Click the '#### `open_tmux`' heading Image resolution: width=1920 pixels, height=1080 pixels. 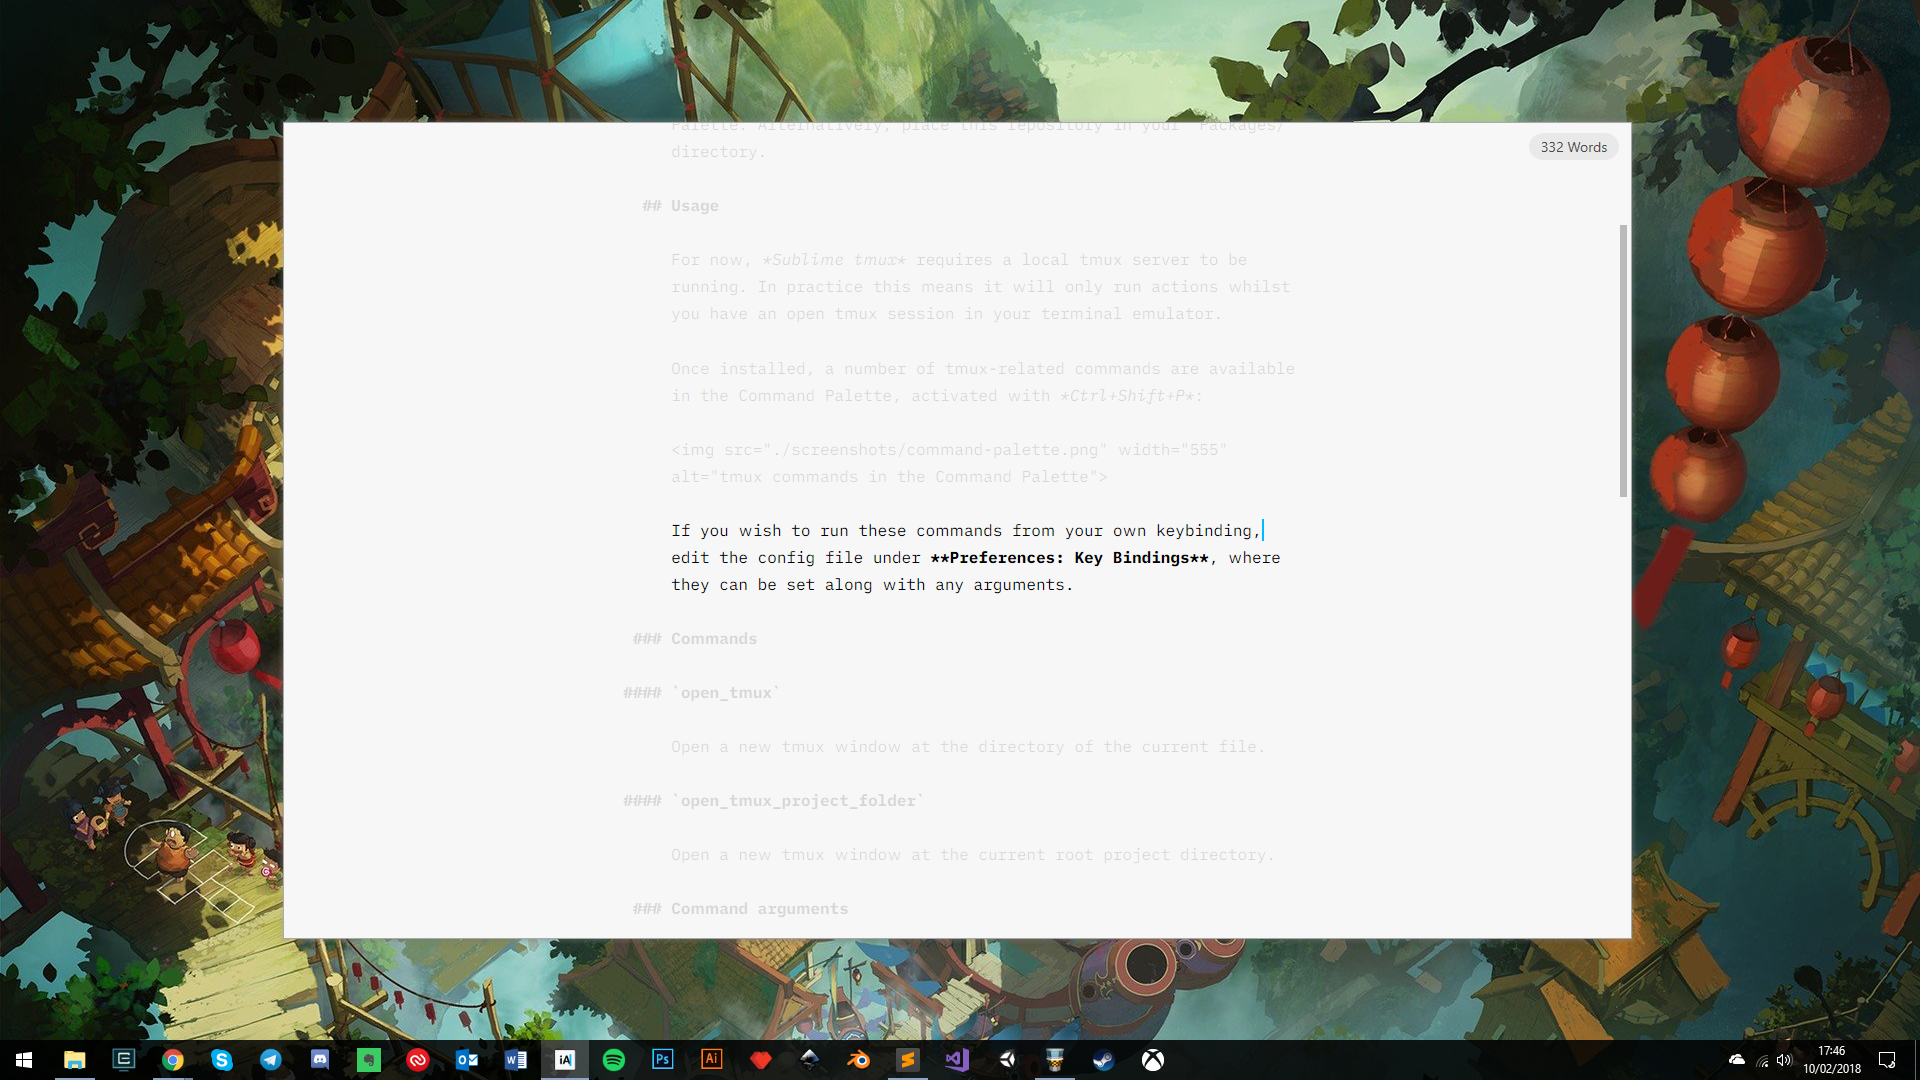click(701, 693)
